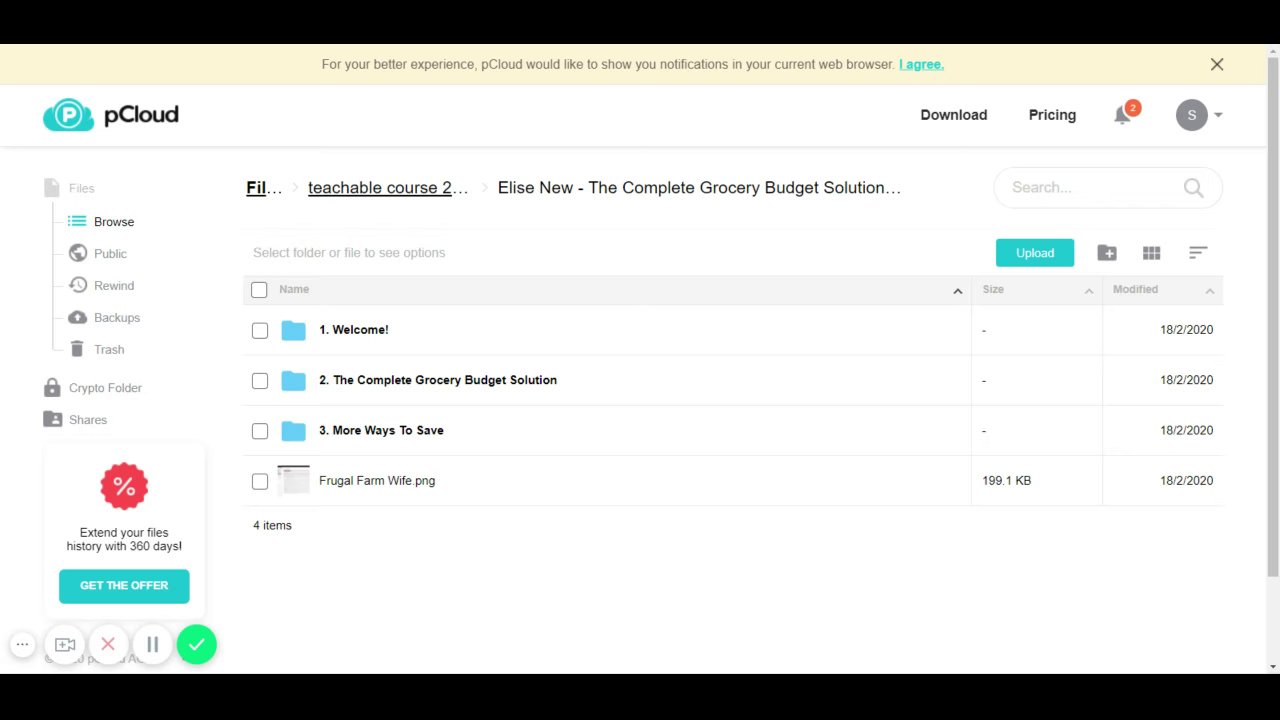Image resolution: width=1280 pixels, height=720 pixels.
Task: Click the Rewind clock icon
Action: pyautogui.click(x=78, y=285)
